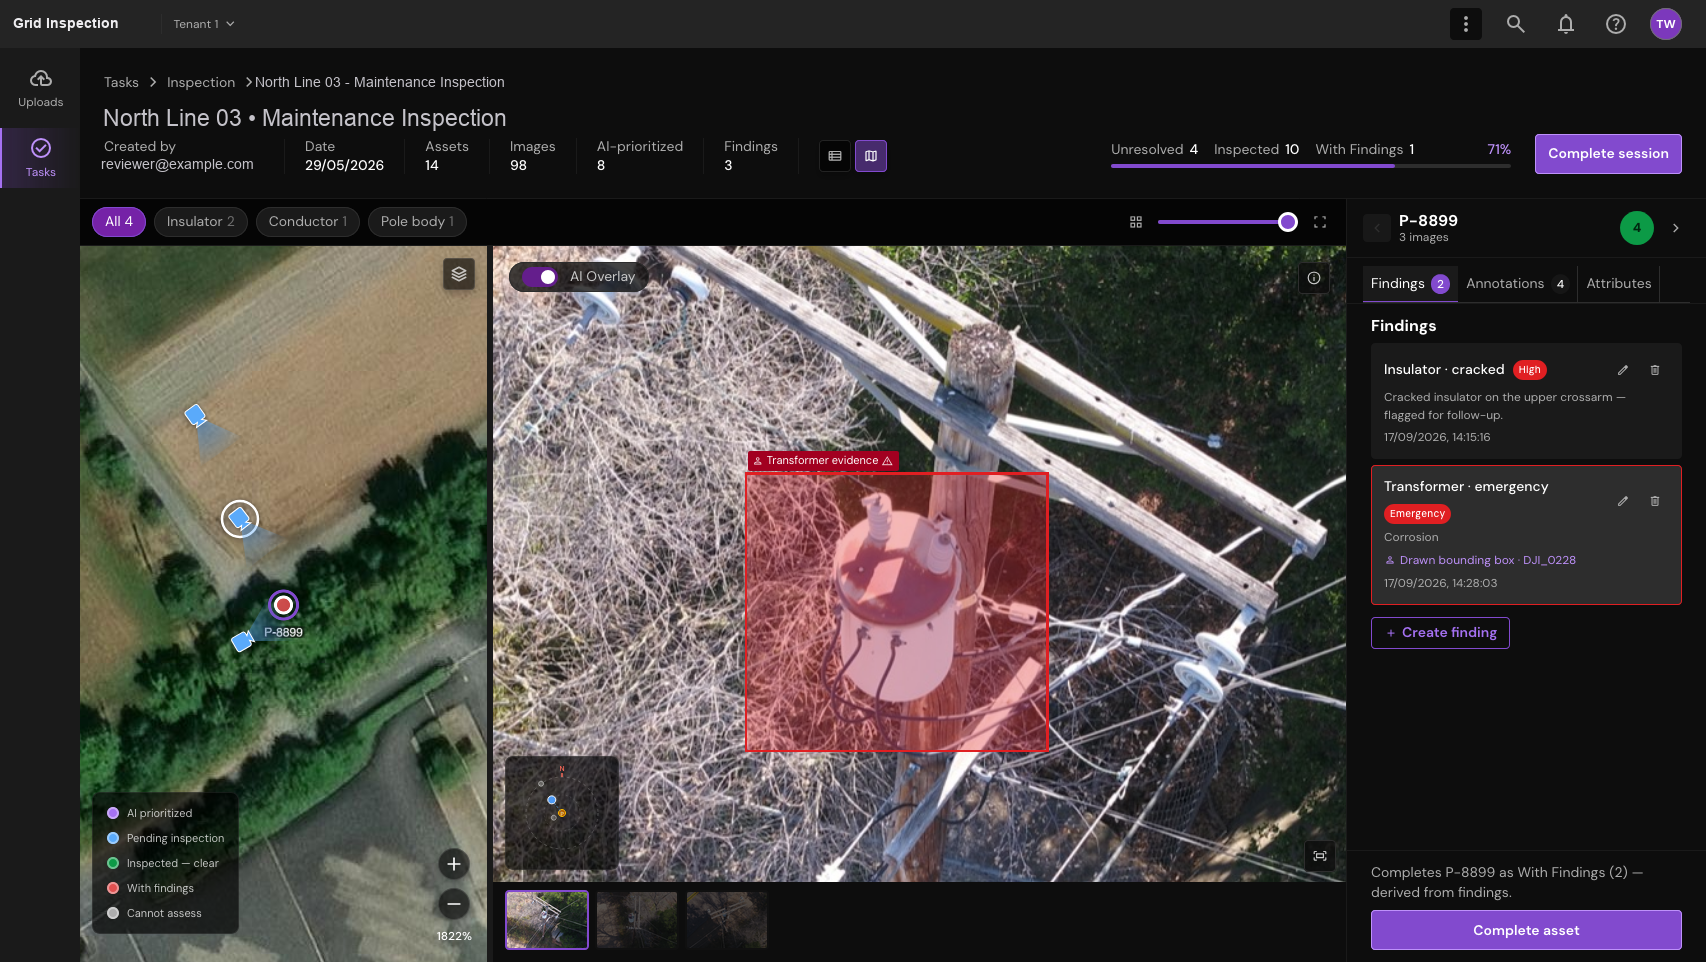1706x962 pixels.
Task: Go to Tasks breadcrumb
Action: pos(121,82)
